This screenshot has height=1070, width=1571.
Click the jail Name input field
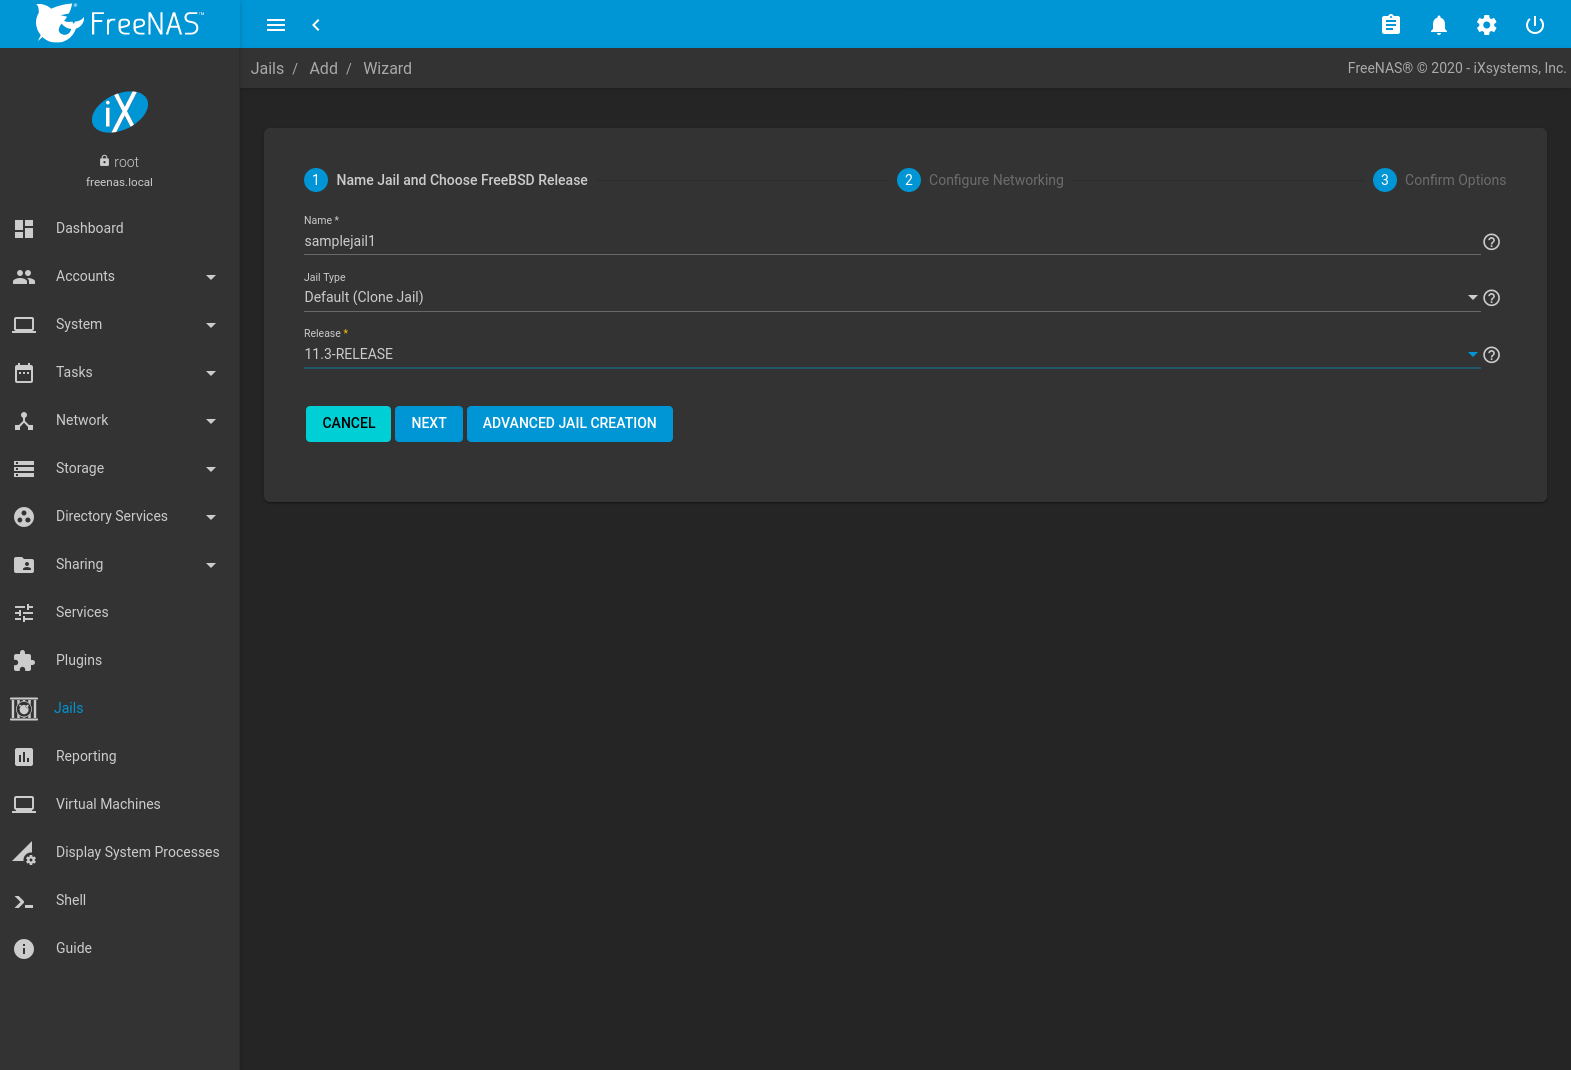(x=890, y=241)
